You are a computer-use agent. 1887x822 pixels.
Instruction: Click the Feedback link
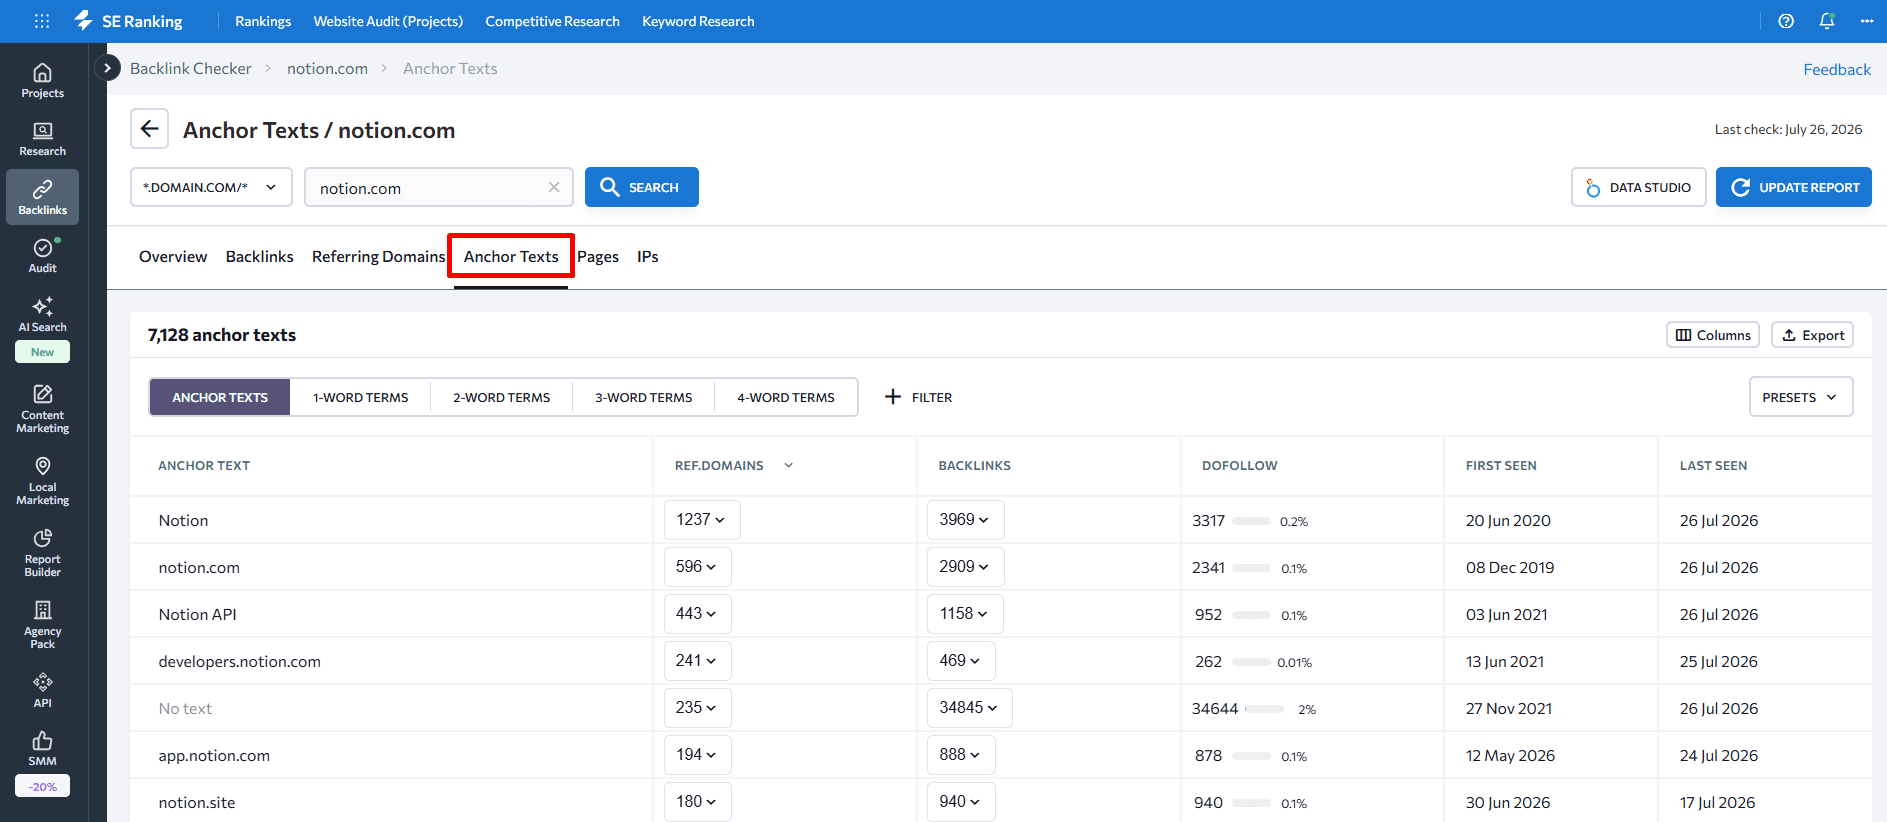[x=1837, y=69]
